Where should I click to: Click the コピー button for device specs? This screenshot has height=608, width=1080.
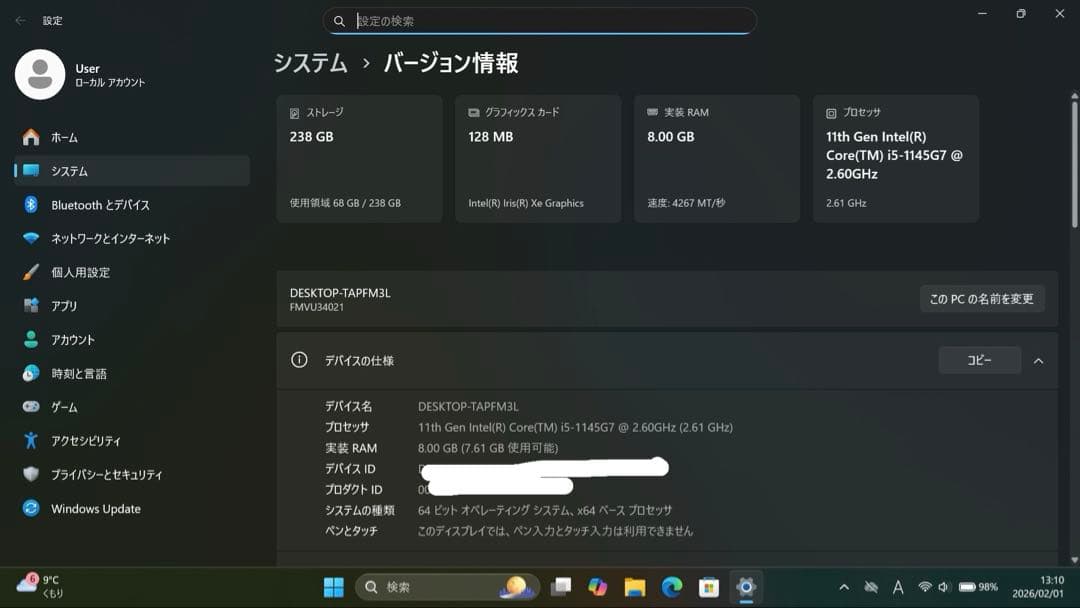[979, 360]
